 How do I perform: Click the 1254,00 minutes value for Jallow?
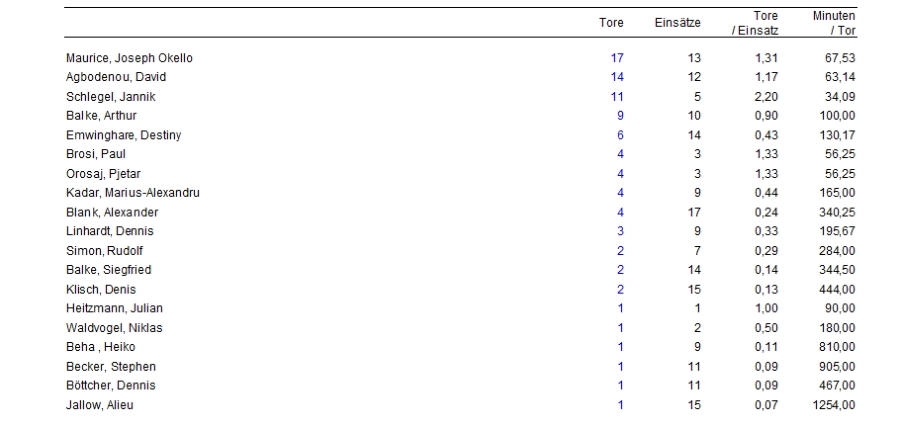click(834, 405)
